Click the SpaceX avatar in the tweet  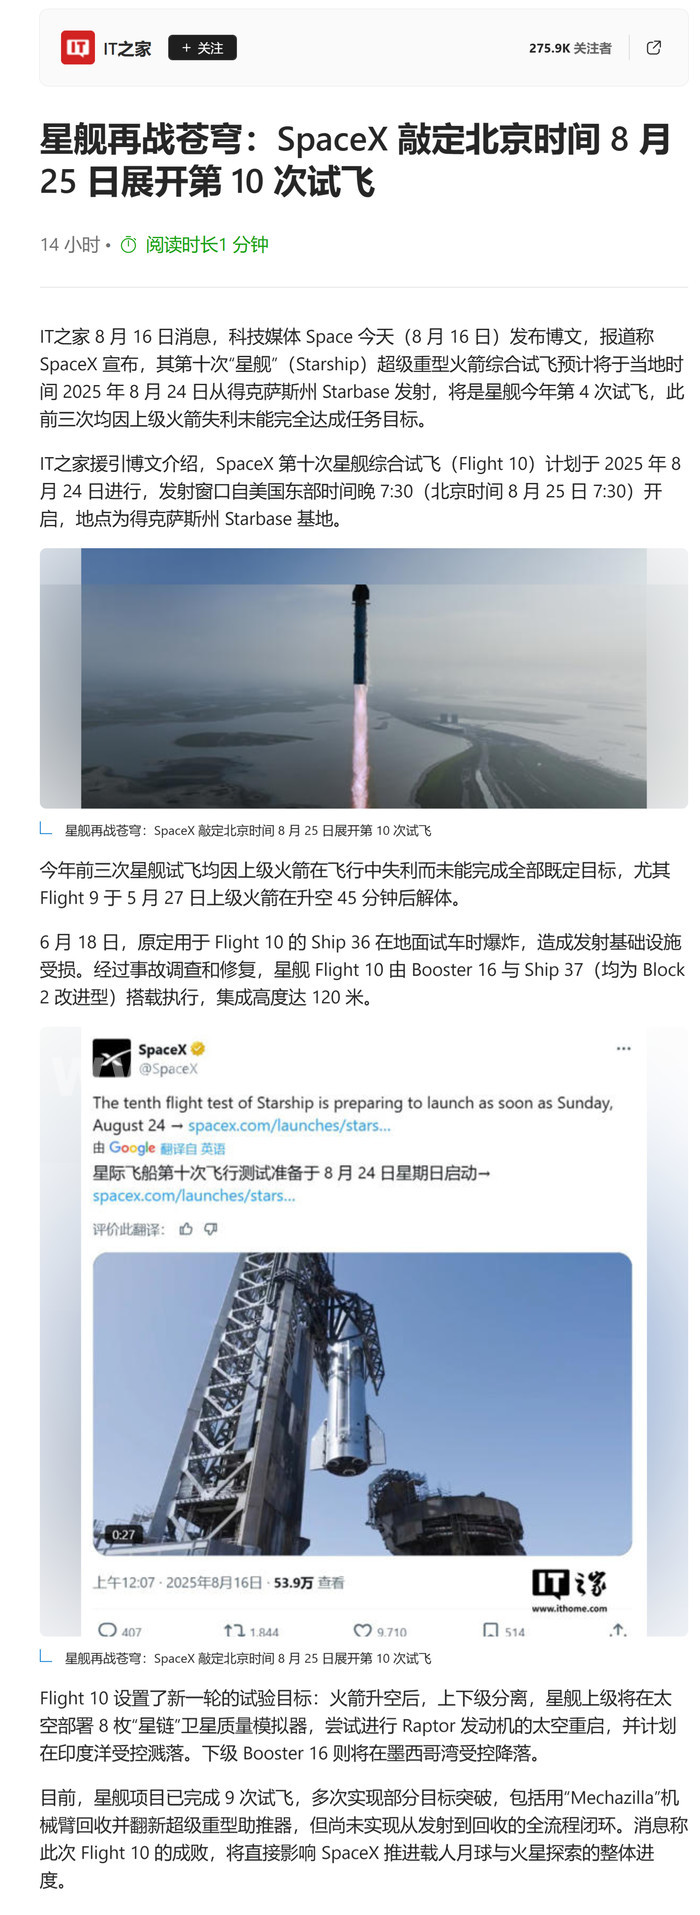click(112, 1058)
